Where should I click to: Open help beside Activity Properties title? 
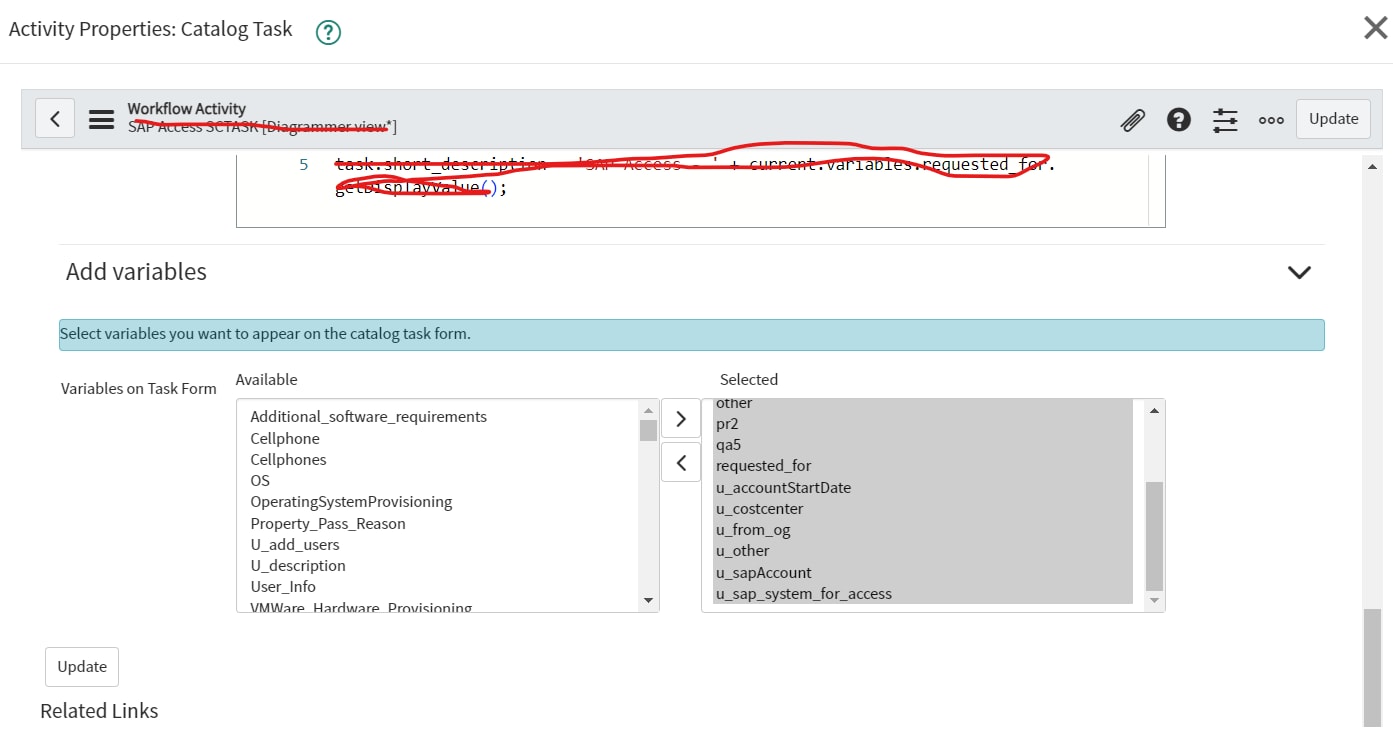point(327,32)
